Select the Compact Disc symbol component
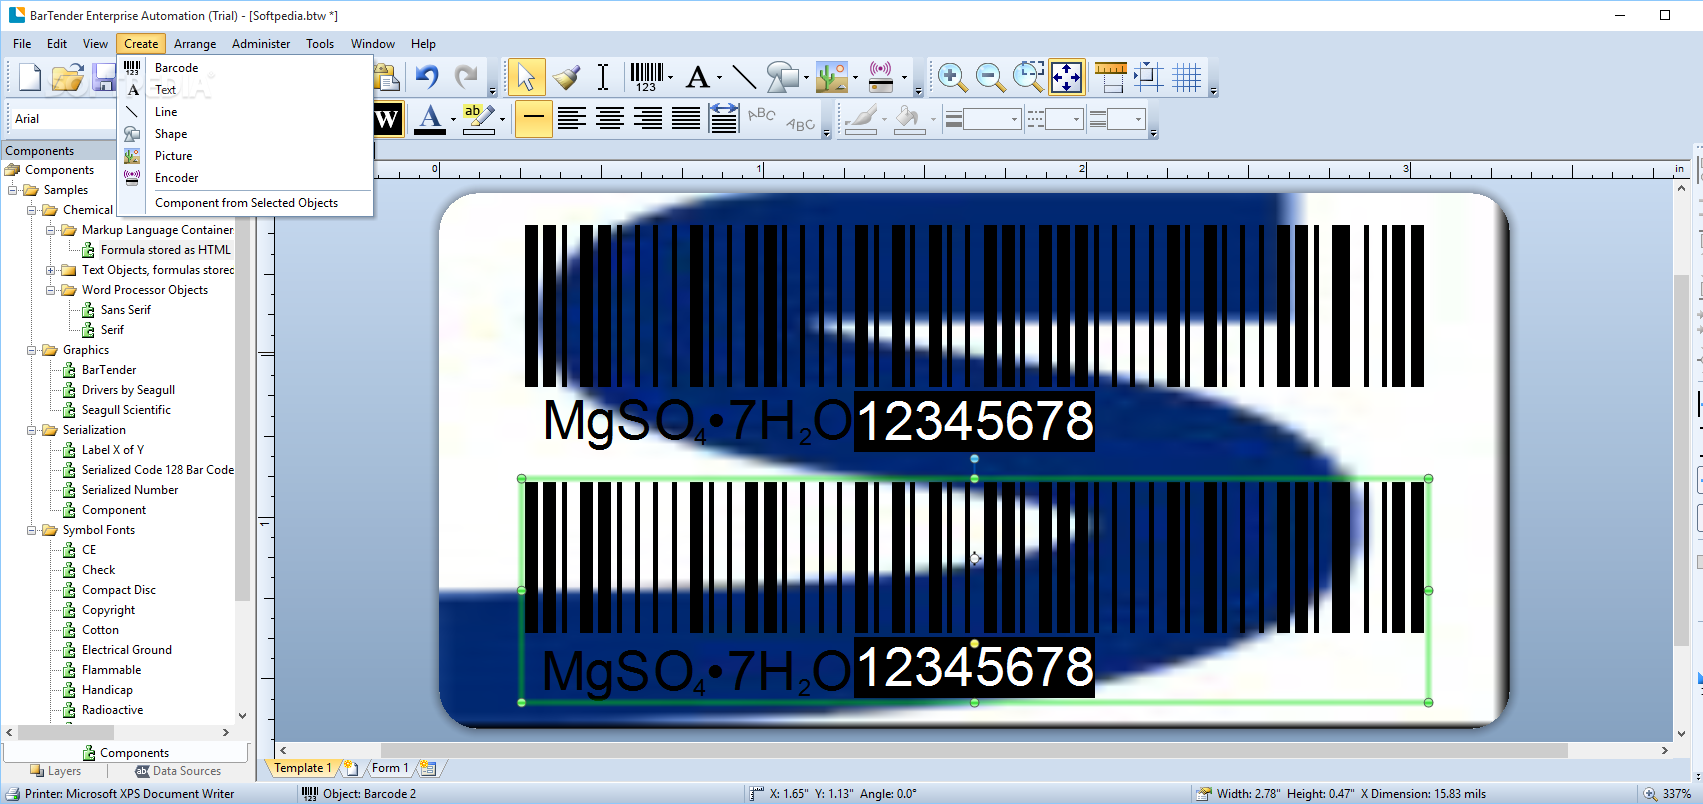 (x=119, y=590)
